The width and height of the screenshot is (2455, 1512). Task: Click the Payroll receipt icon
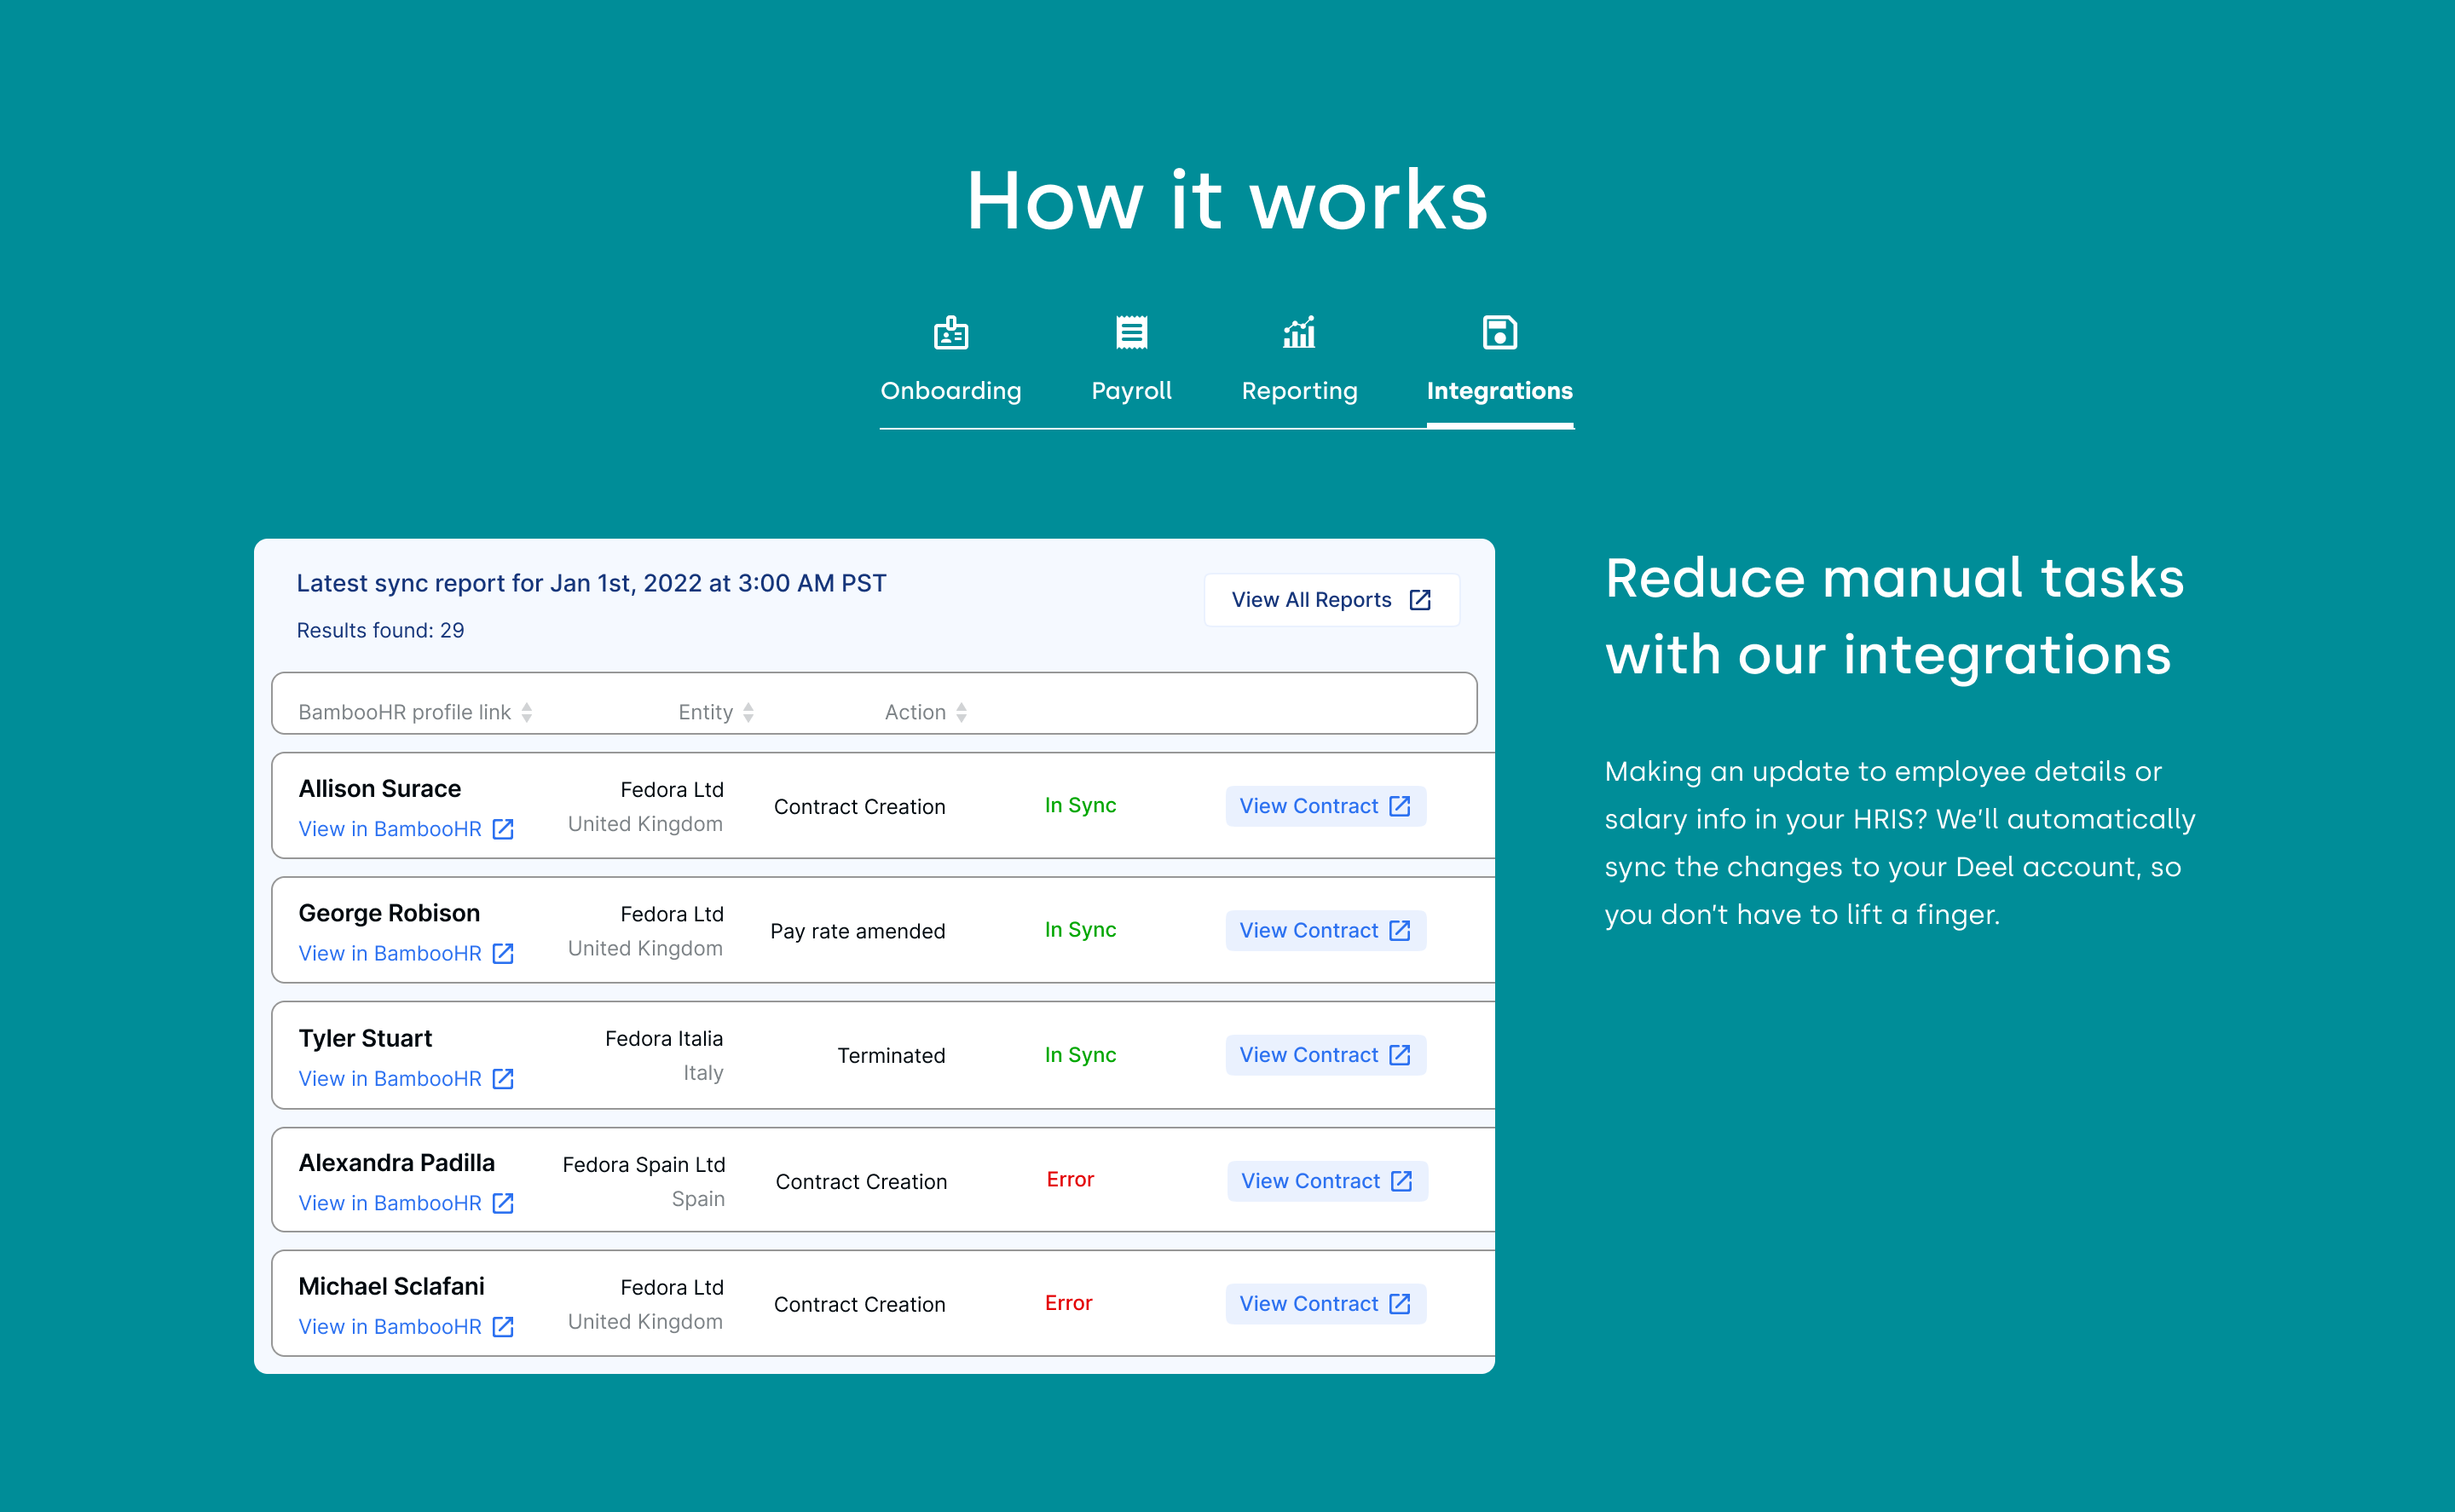tap(1131, 332)
